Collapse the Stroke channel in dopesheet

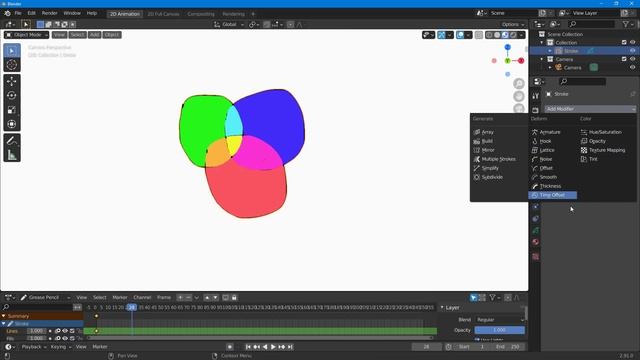tap(4, 324)
